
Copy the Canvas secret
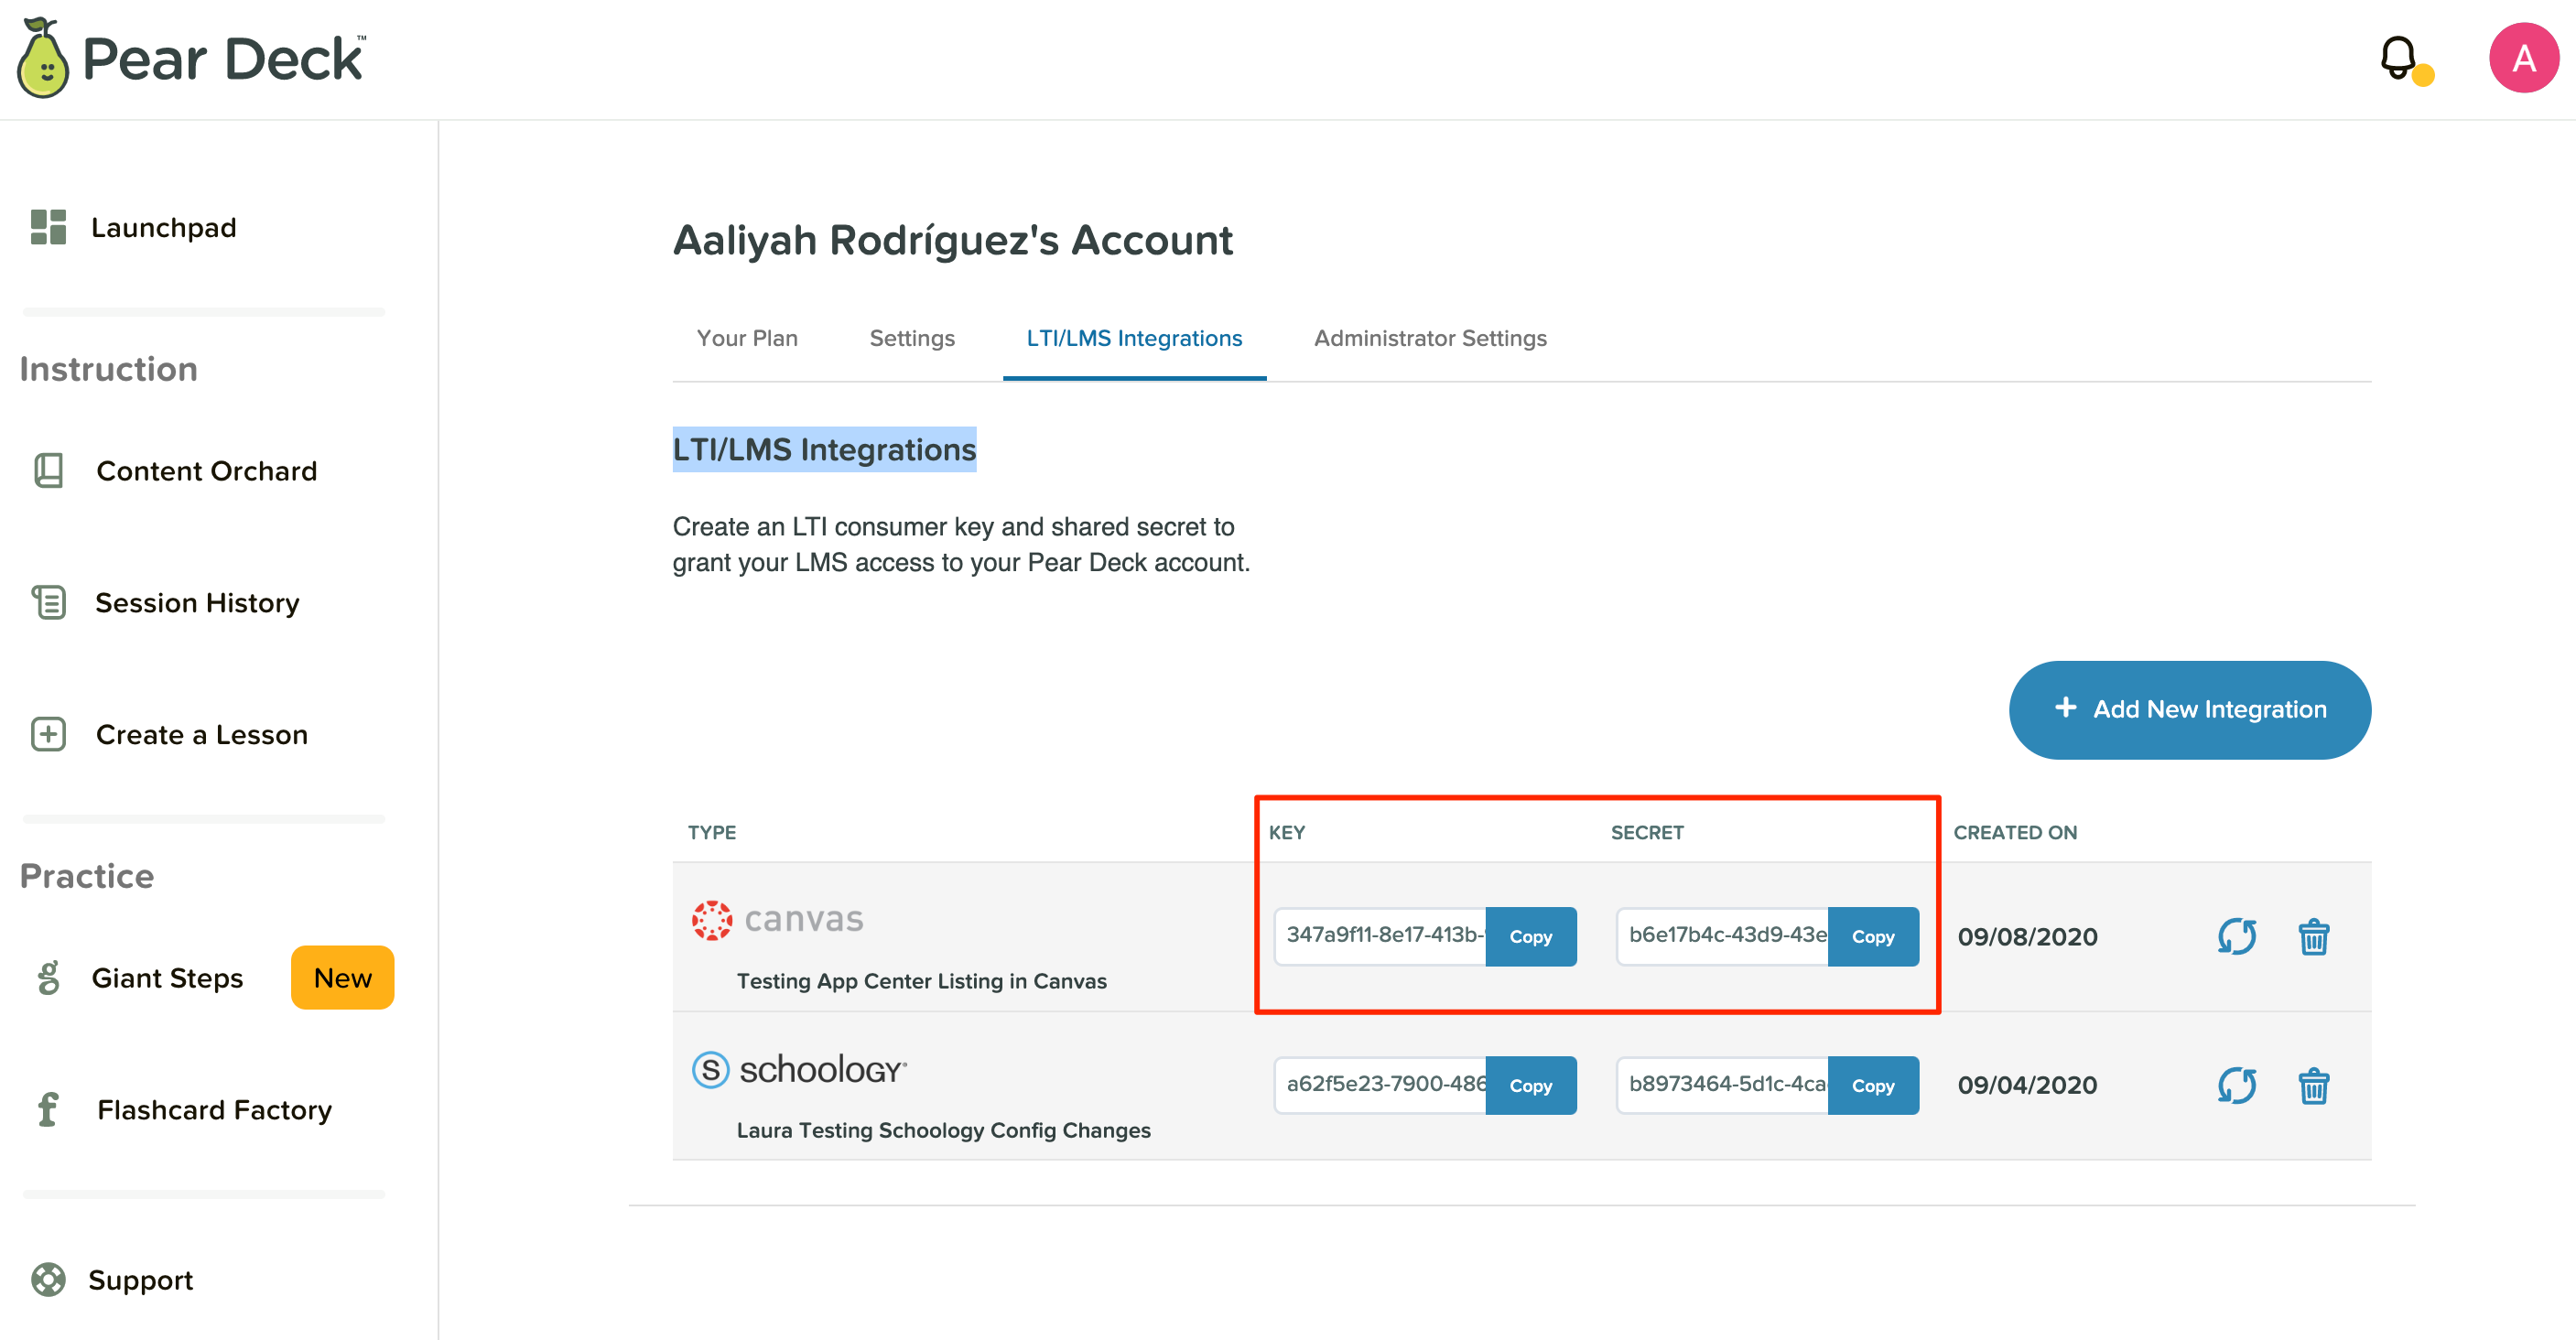[x=1873, y=937]
